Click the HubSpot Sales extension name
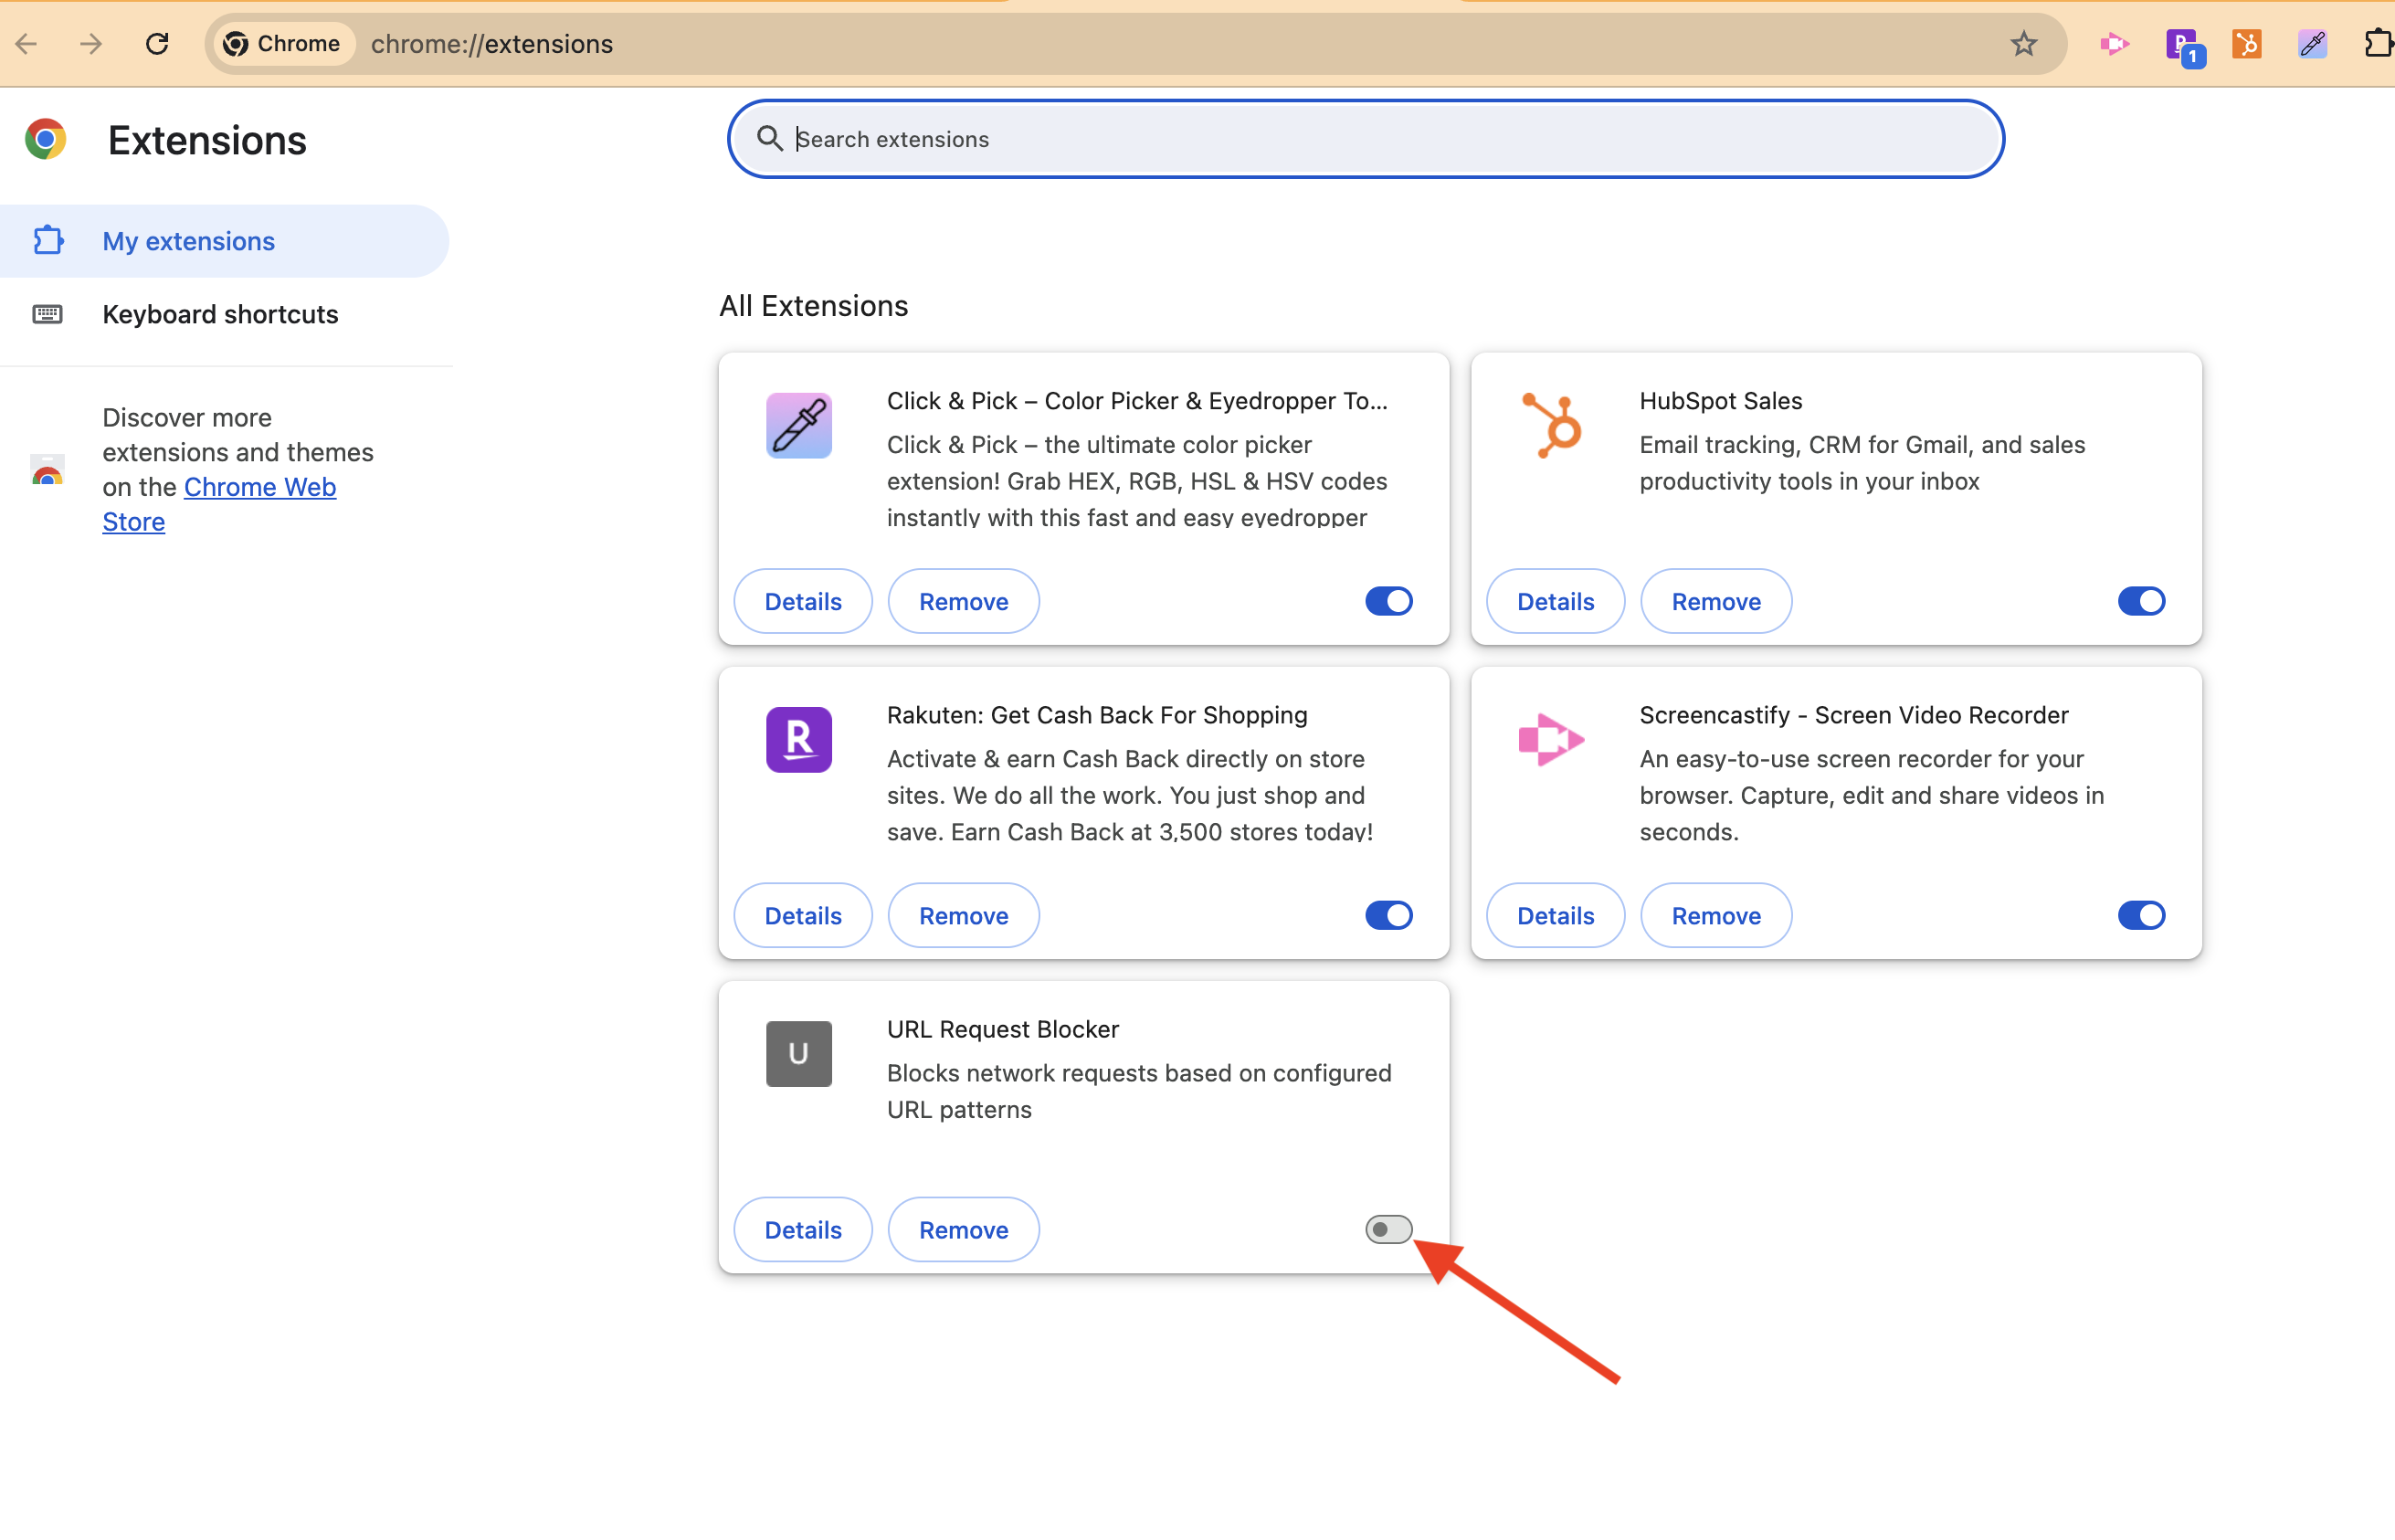Image resolution: width=2395 pixels, height=1540 pixels. click(1721, 401)
